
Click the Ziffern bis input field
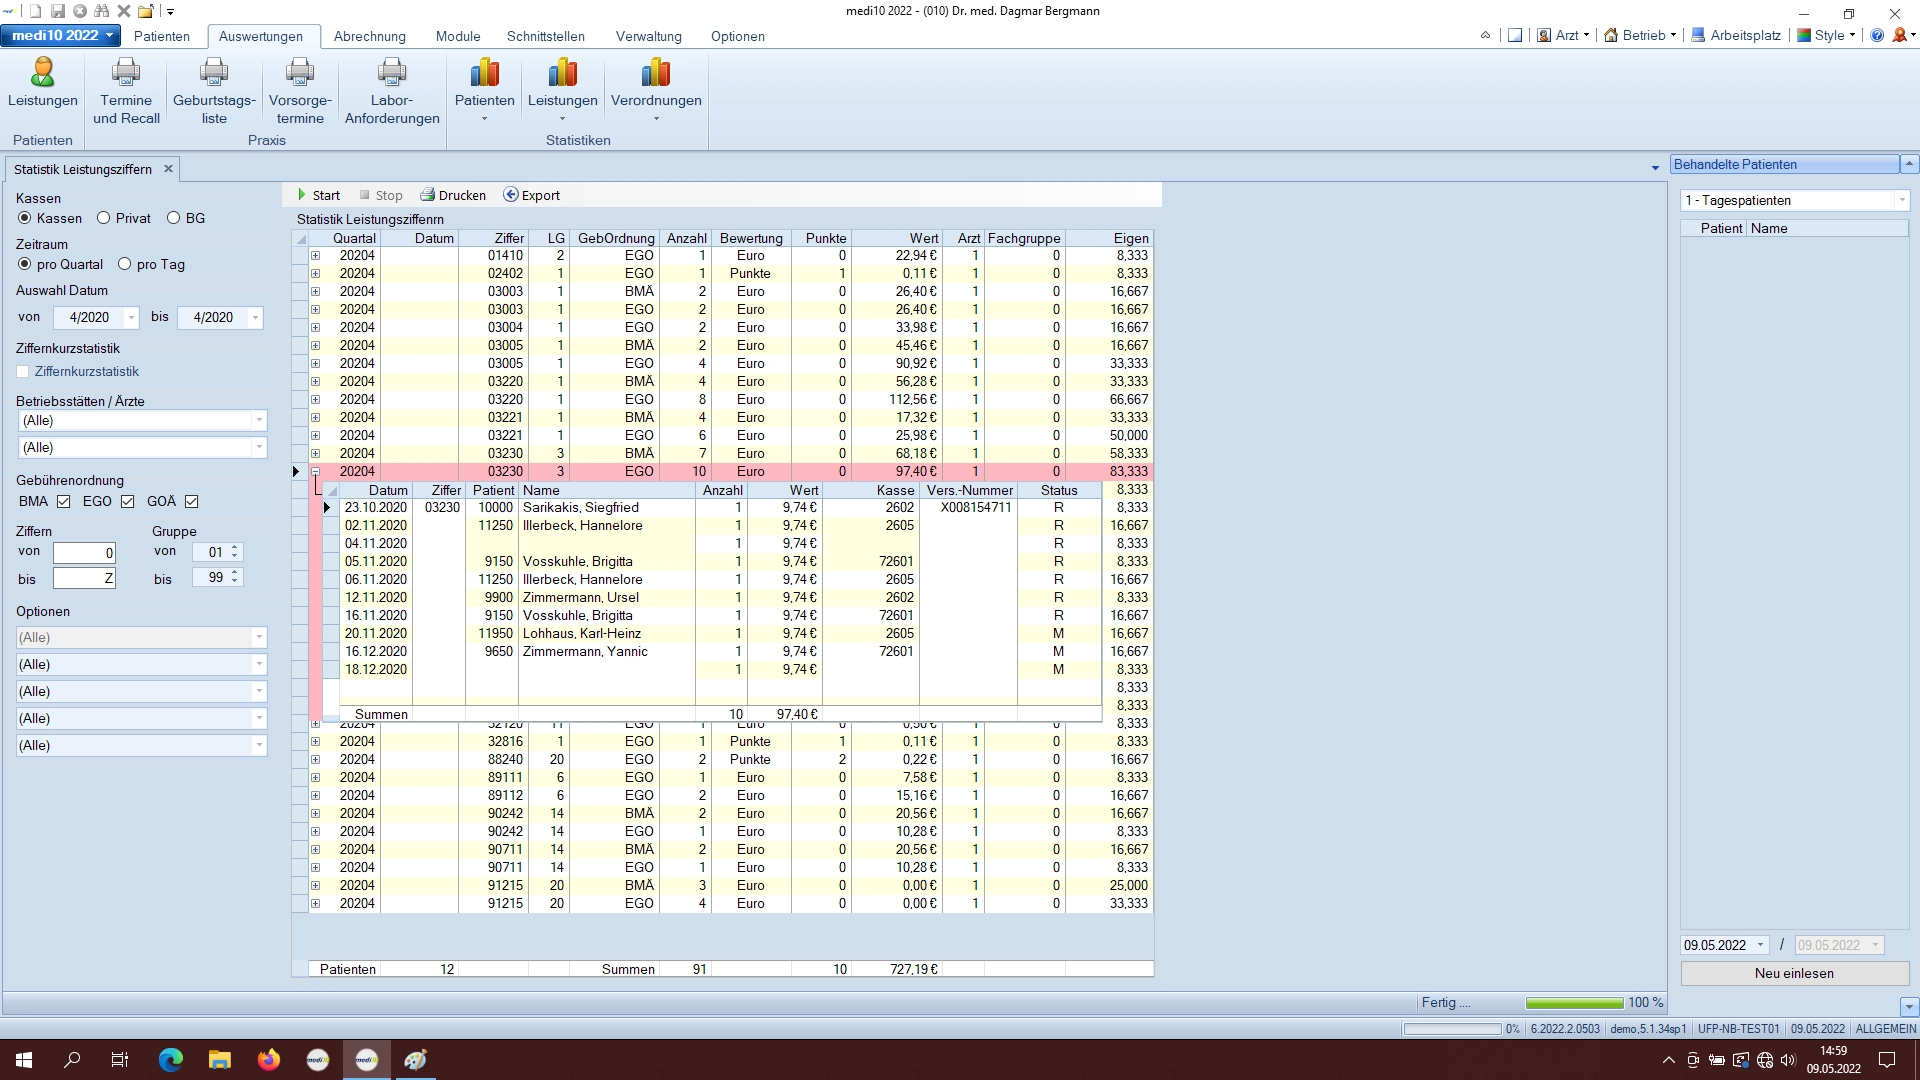[84, 578]
